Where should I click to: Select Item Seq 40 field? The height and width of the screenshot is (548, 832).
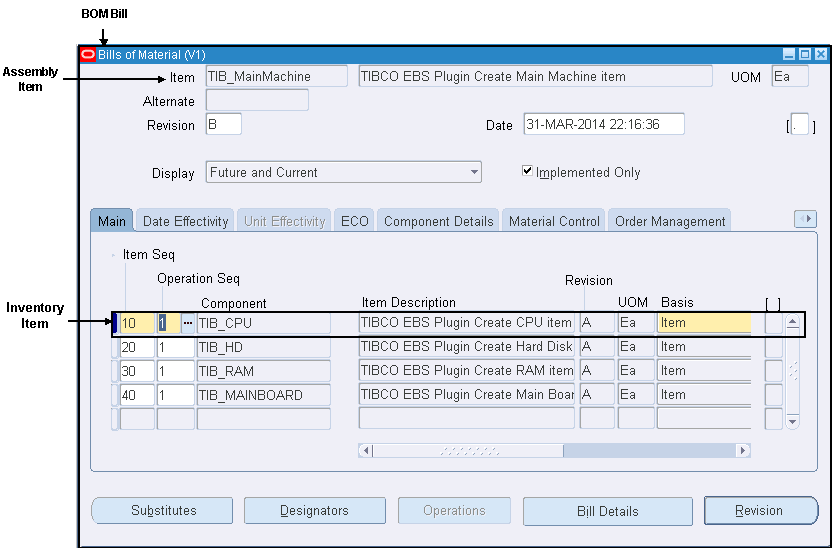point(137,395)
